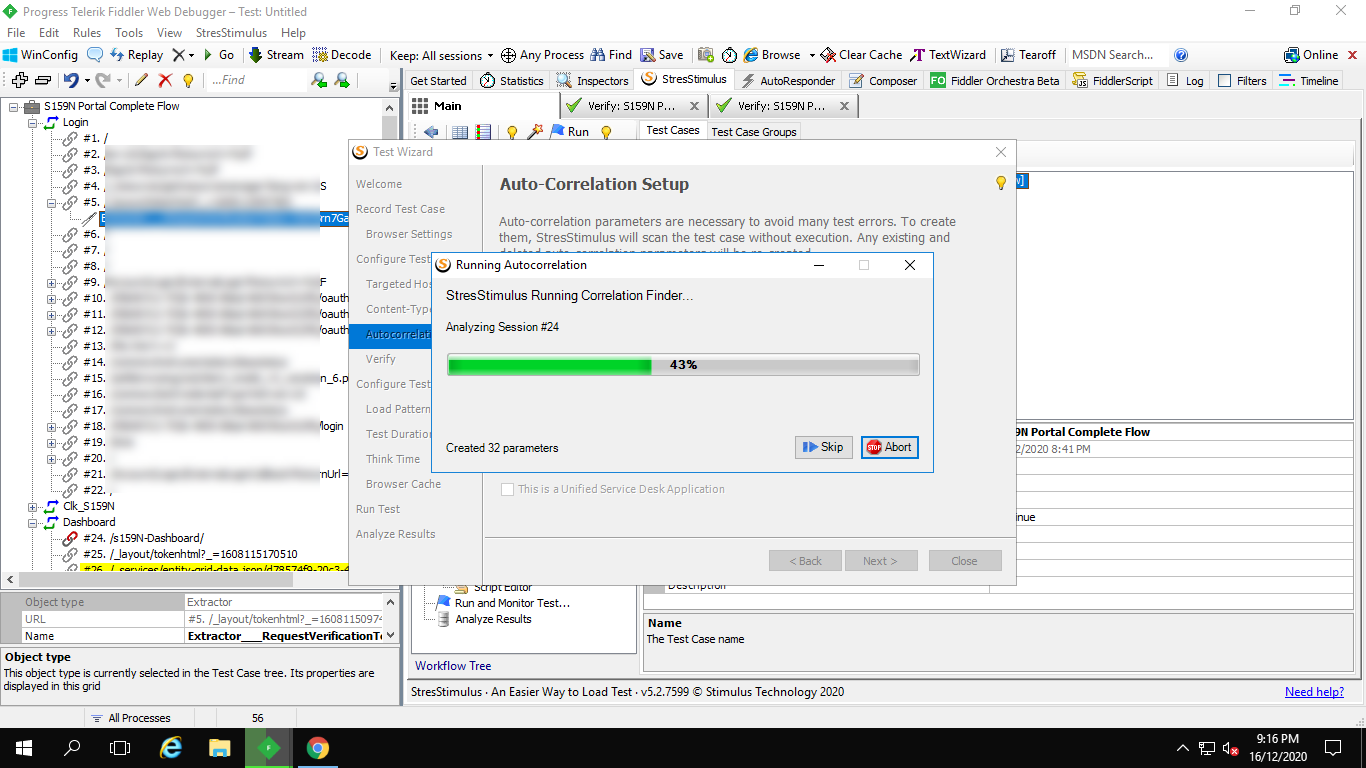Expand request #9 in test tree
The height and width of the screenshot is (768, 1366).
52,282
